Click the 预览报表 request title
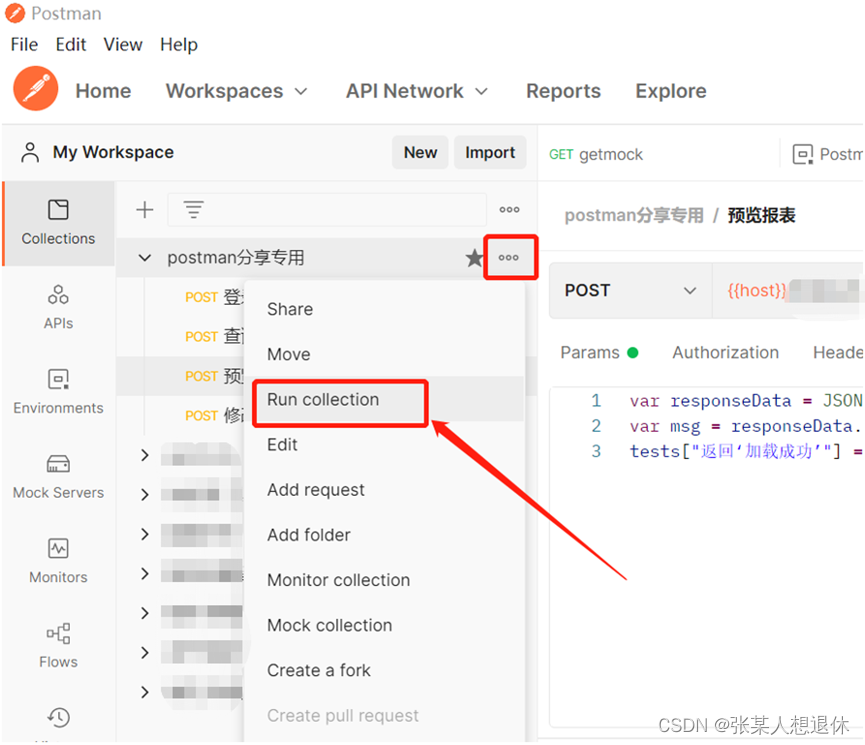This screenshot has width=865, height=745. (761, 216)
